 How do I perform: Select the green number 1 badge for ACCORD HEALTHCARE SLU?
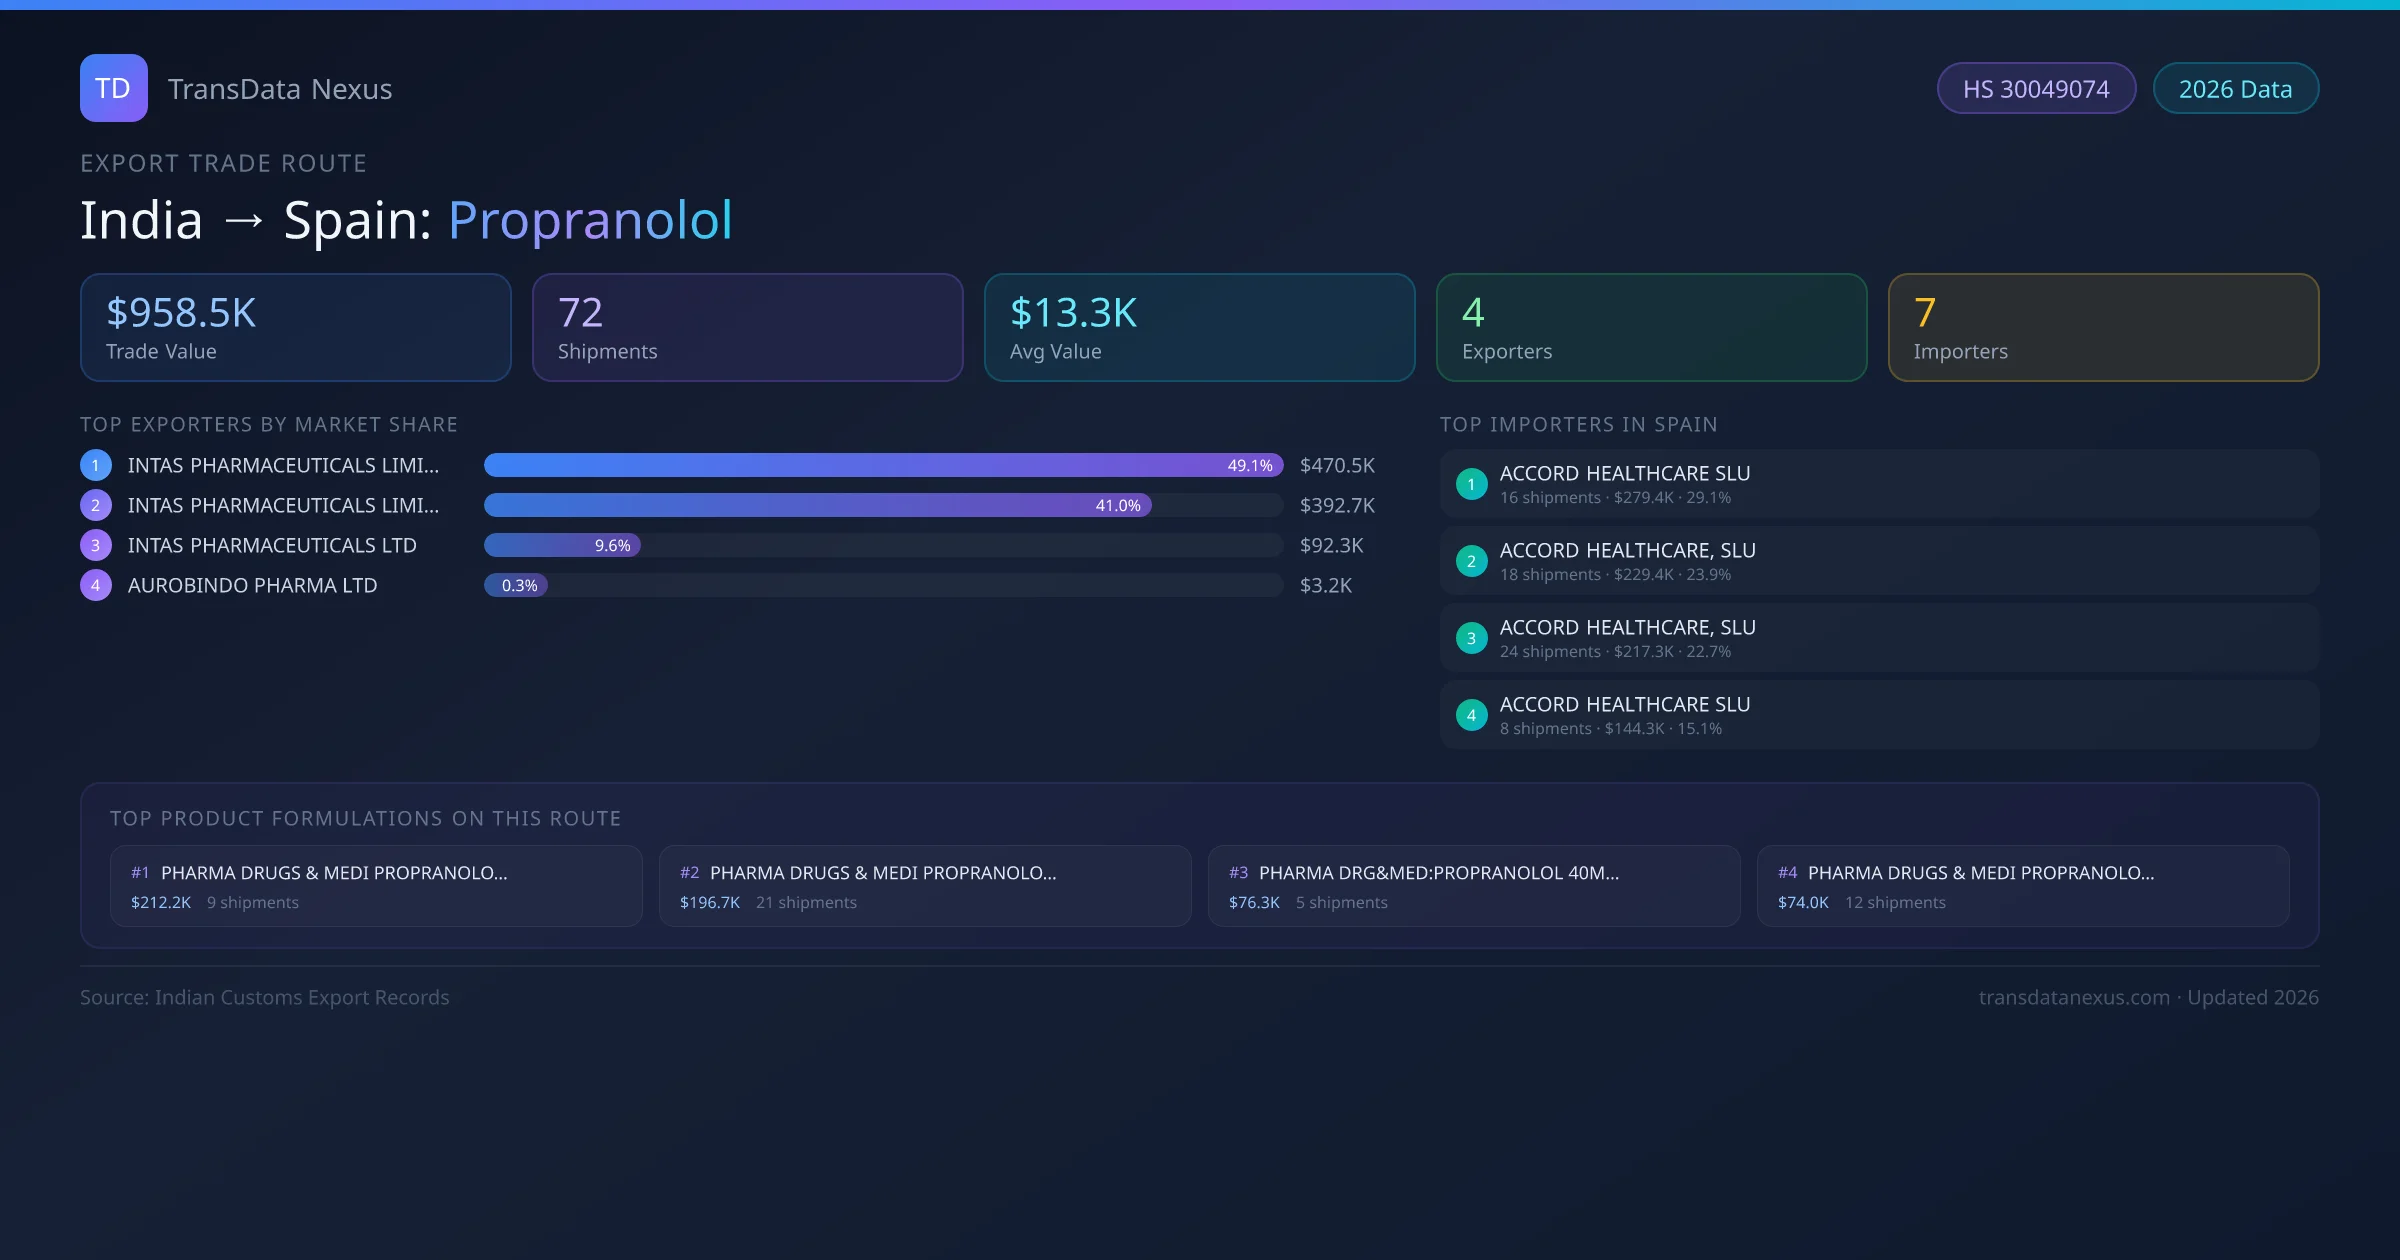coord(1471,484)
